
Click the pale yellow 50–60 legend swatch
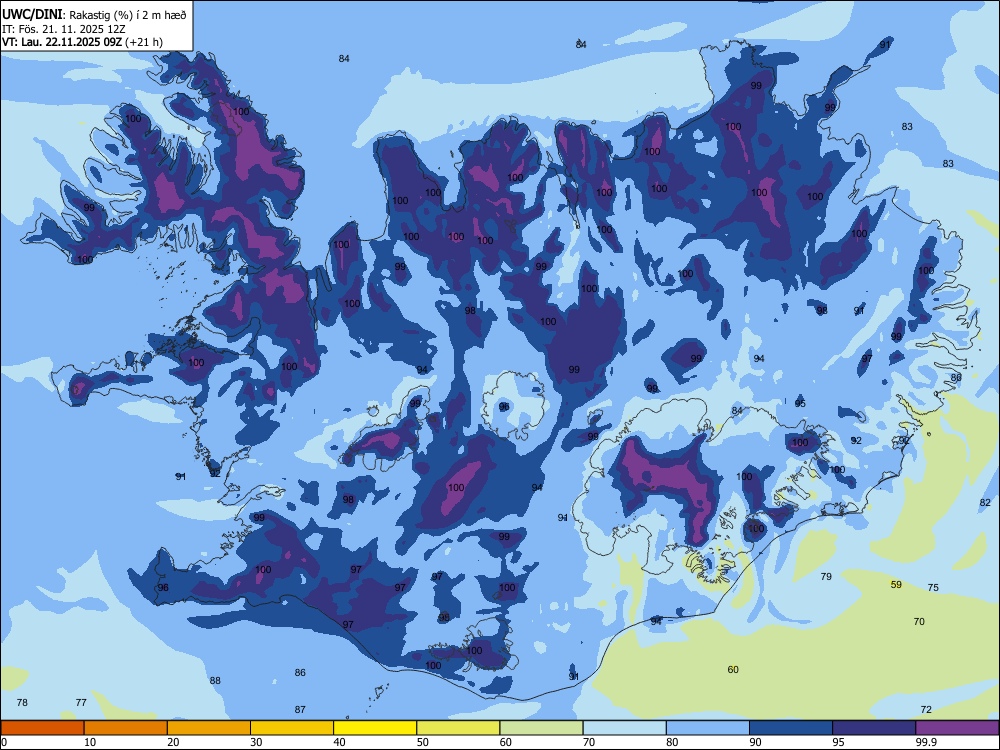(x=459, y=728)
